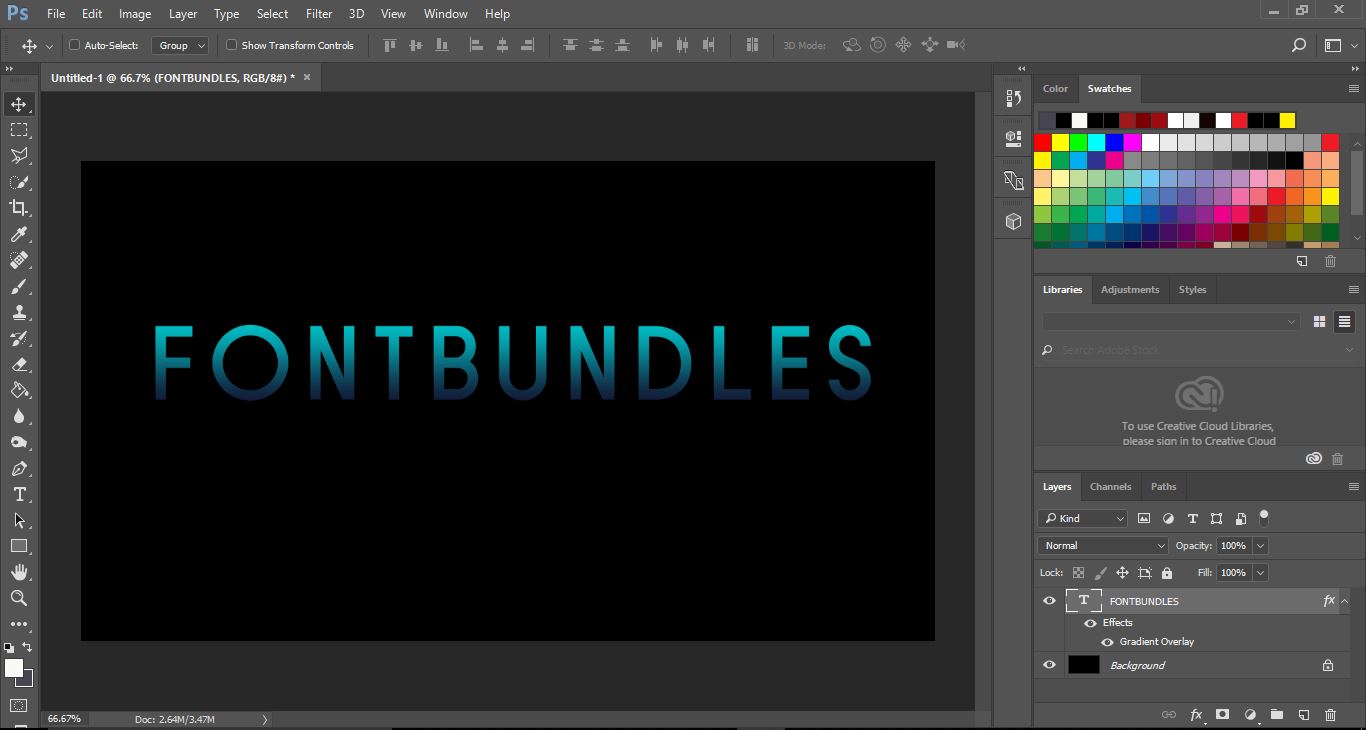Open the Opacity slider dropdown
The image size is (1366, 730).
pos(1260,546)
